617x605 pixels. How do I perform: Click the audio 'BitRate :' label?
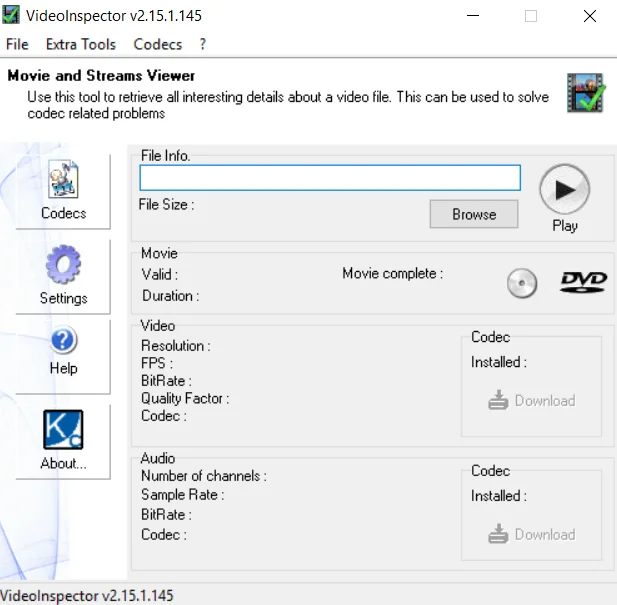click(166, 515)
